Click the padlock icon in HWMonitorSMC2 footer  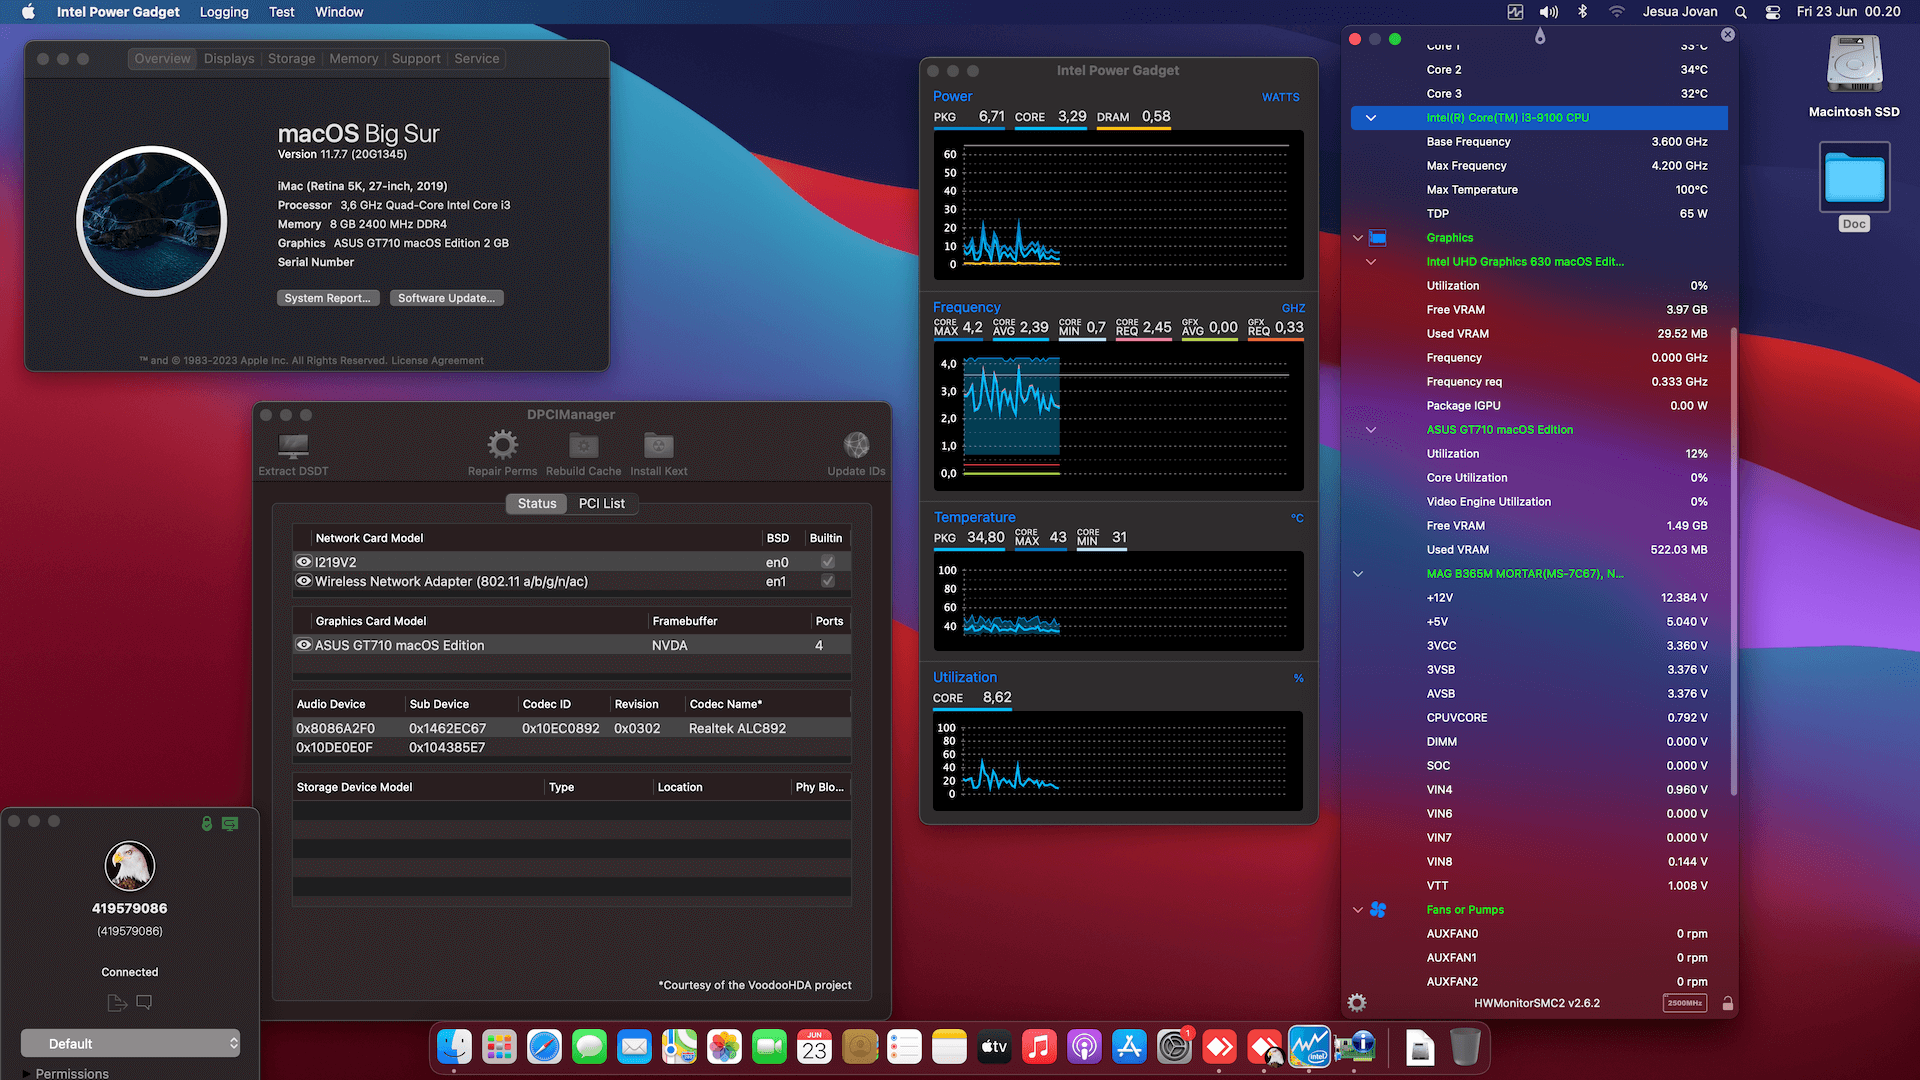pyautogui.click(x=1728, y=1003)
